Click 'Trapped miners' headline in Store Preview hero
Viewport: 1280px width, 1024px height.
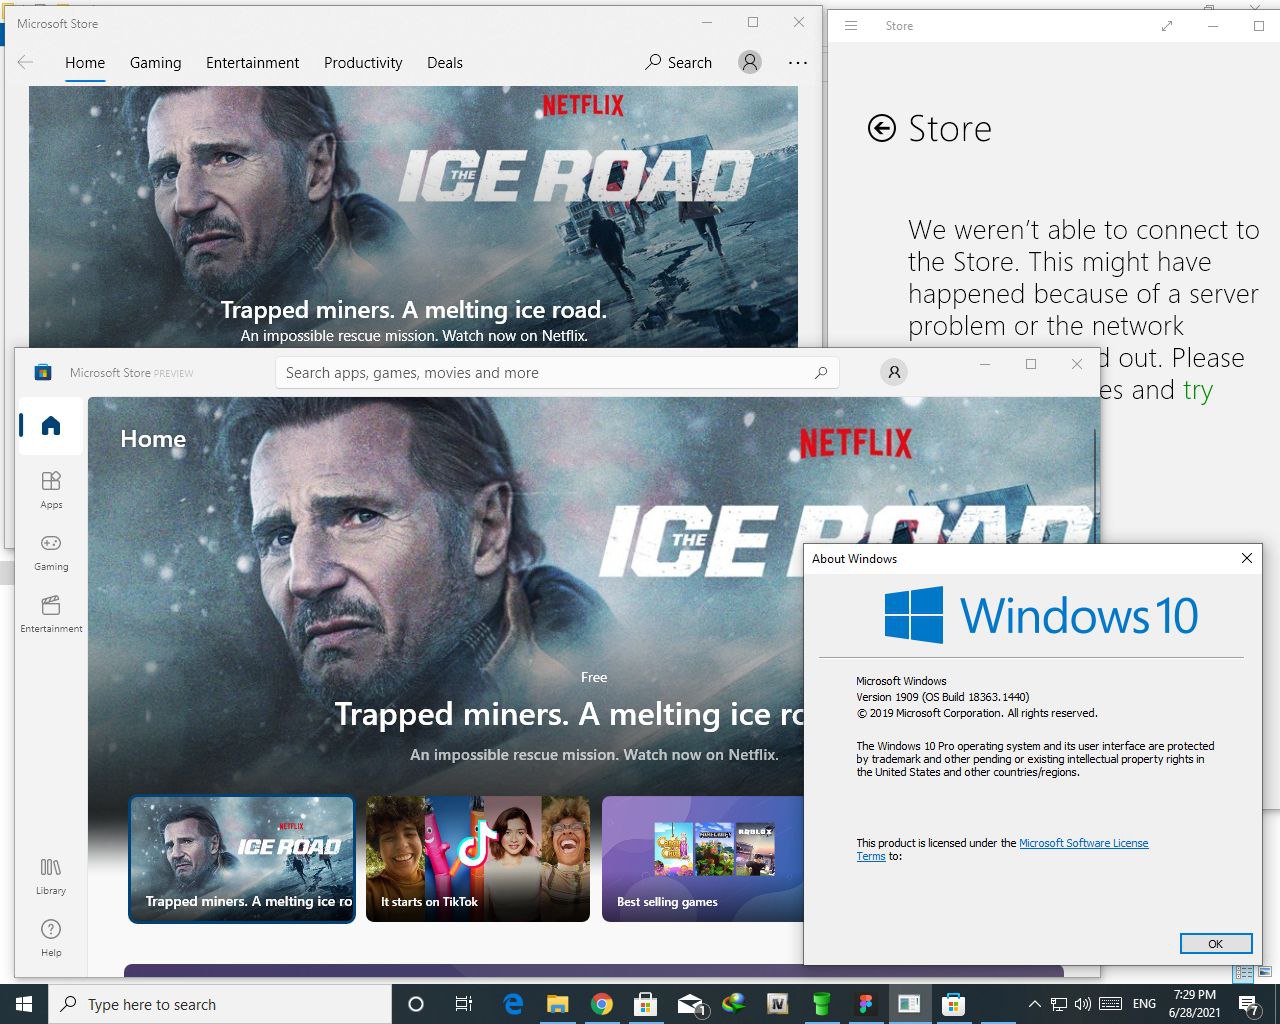click(570, 714)
